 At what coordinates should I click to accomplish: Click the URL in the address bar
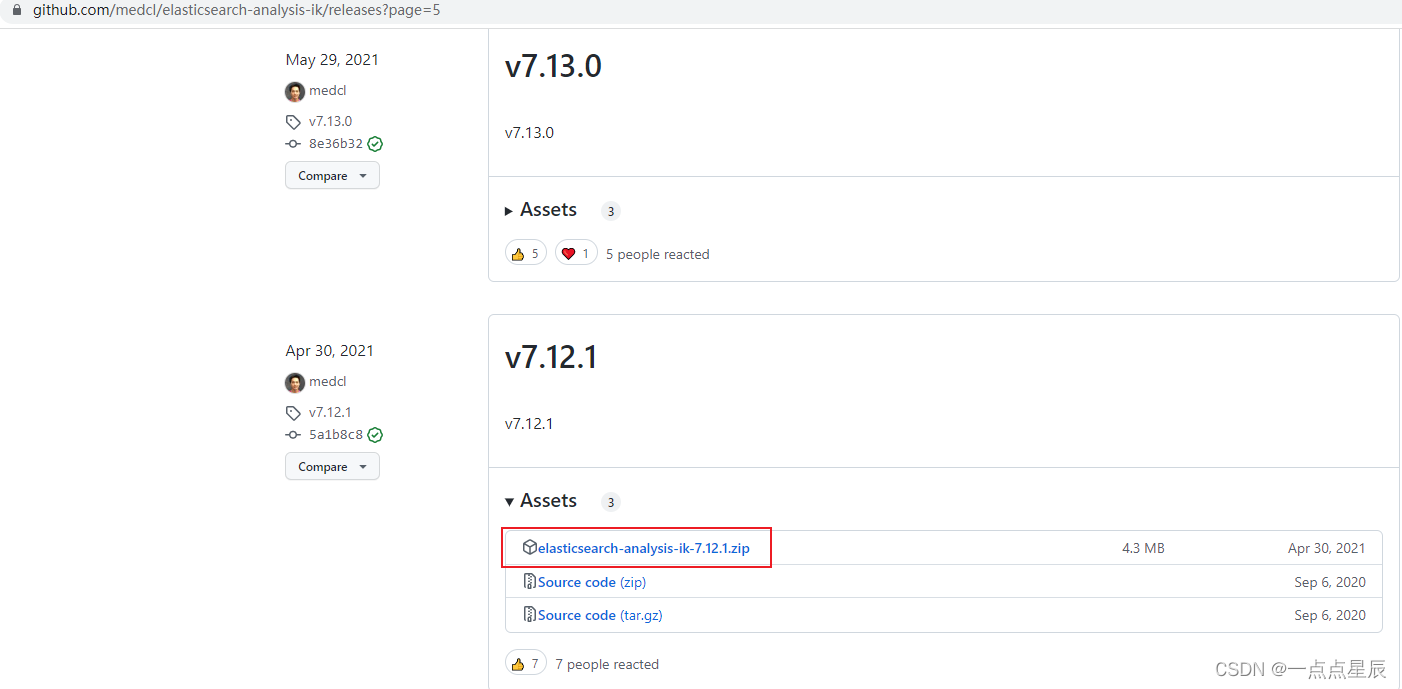point(236,10)
